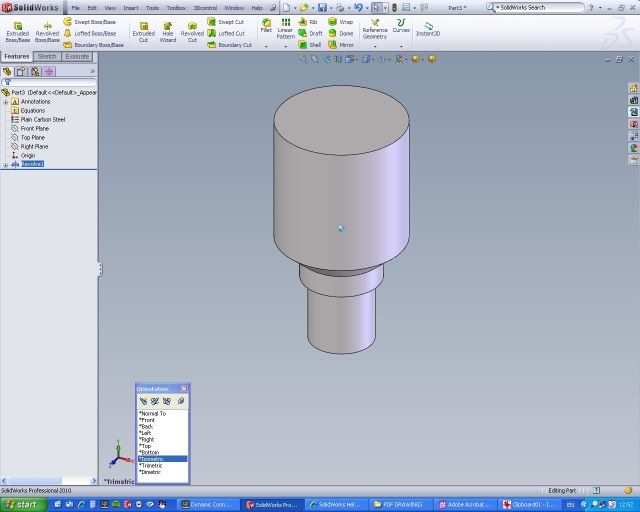The width and height of the screenshot is (640, 512).
Task: Toggle the Instant3D mode
Action: click(x=428, y=28)
